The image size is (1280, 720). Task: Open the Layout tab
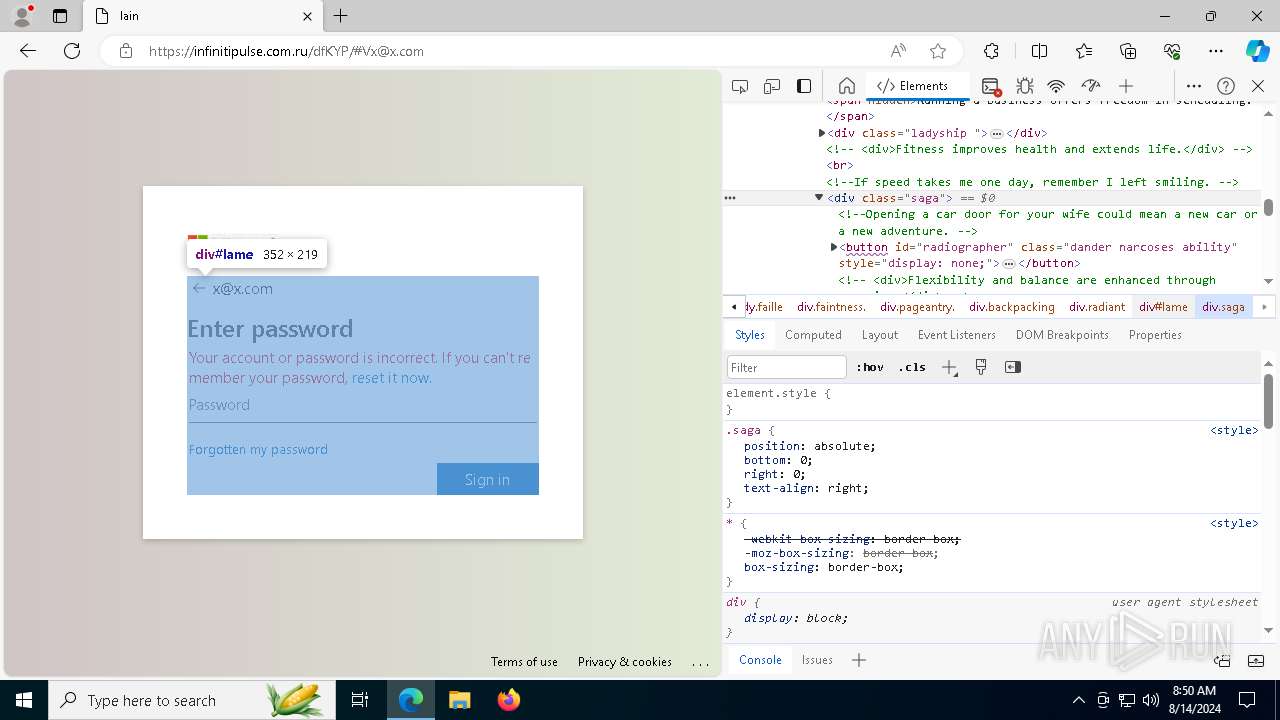pyautogui.click(x=880, y=335)
